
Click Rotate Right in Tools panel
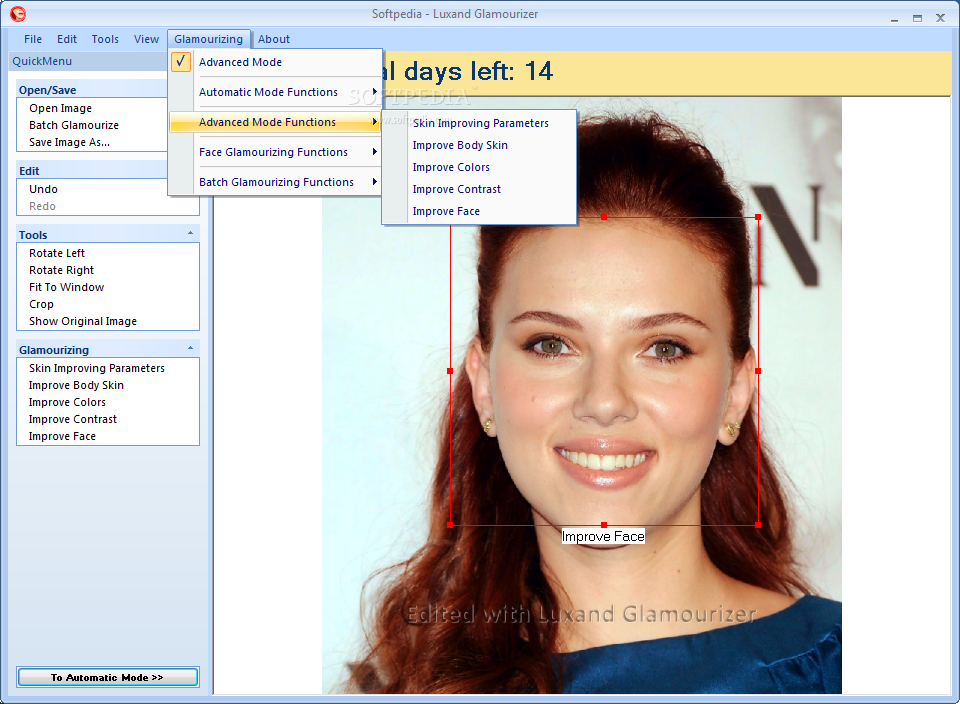(61, 270)
